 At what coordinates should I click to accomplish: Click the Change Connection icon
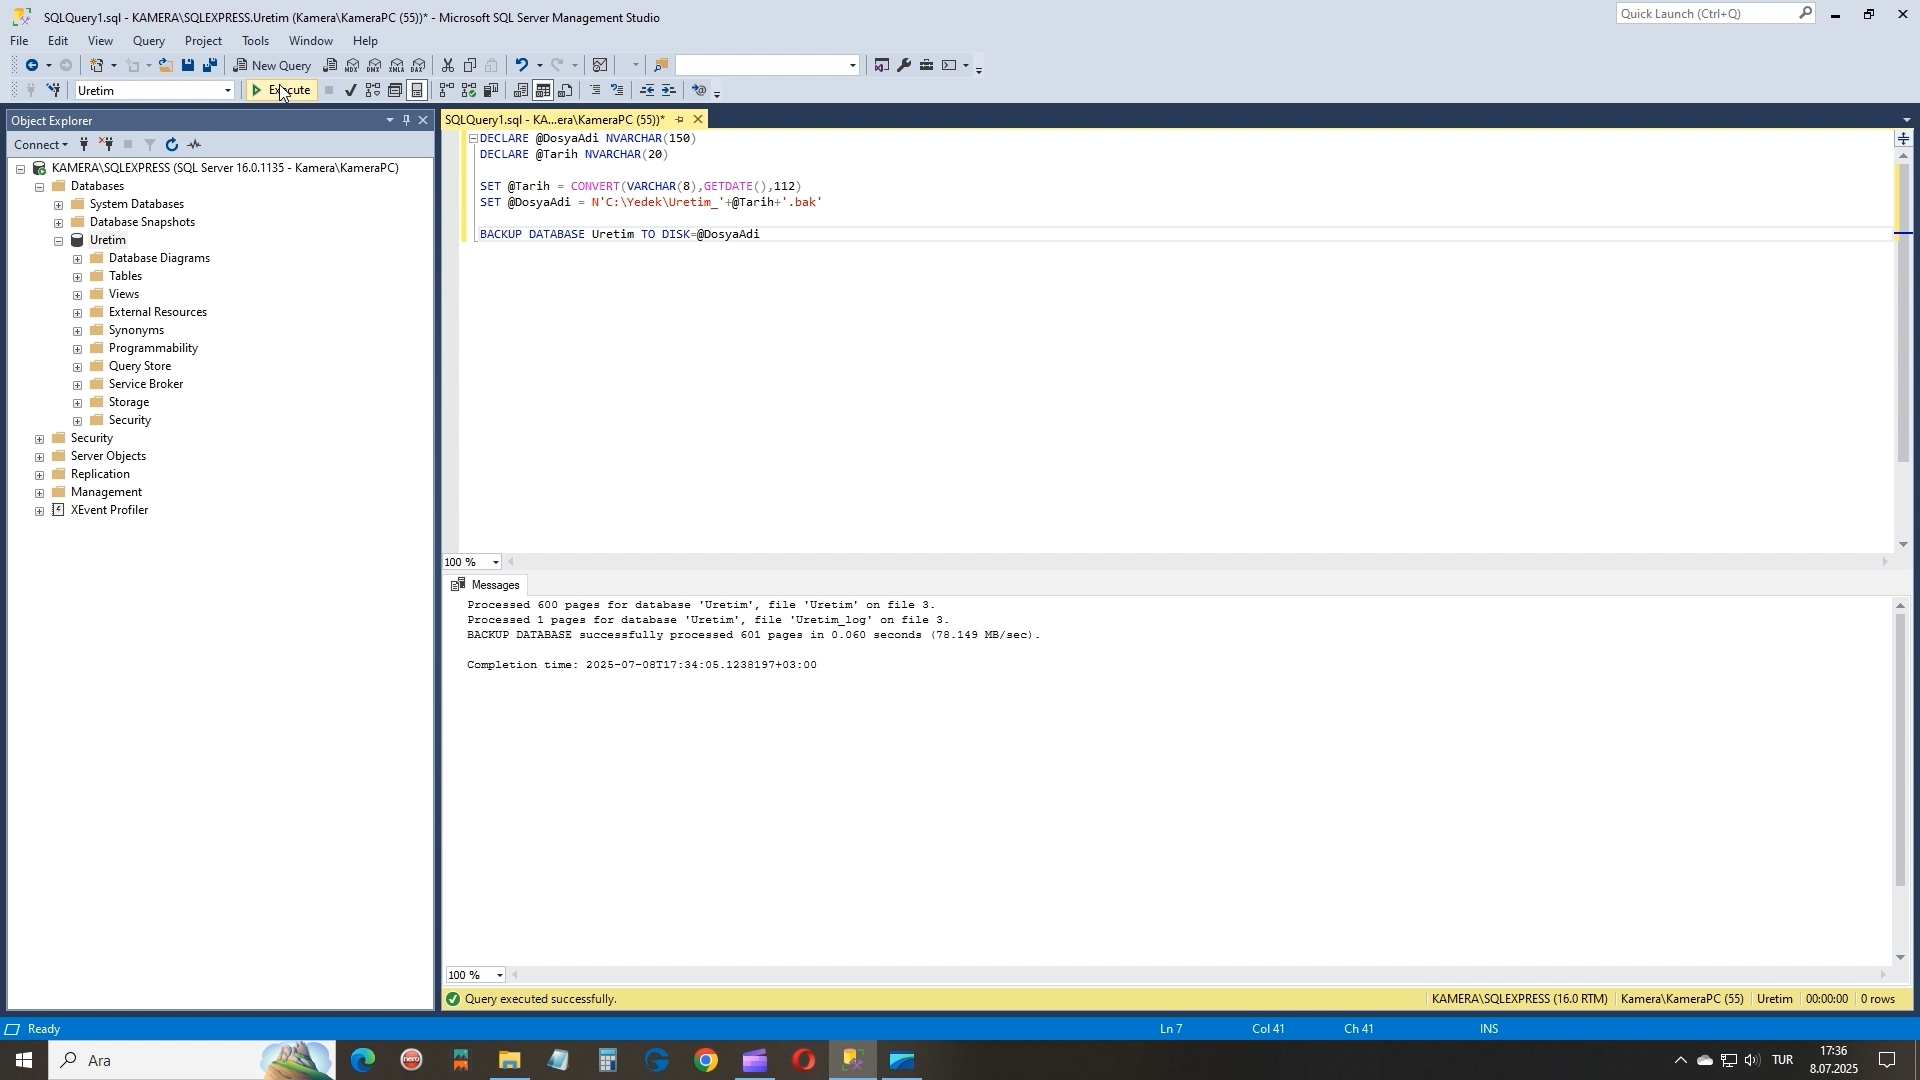click(x=53, y=90)
